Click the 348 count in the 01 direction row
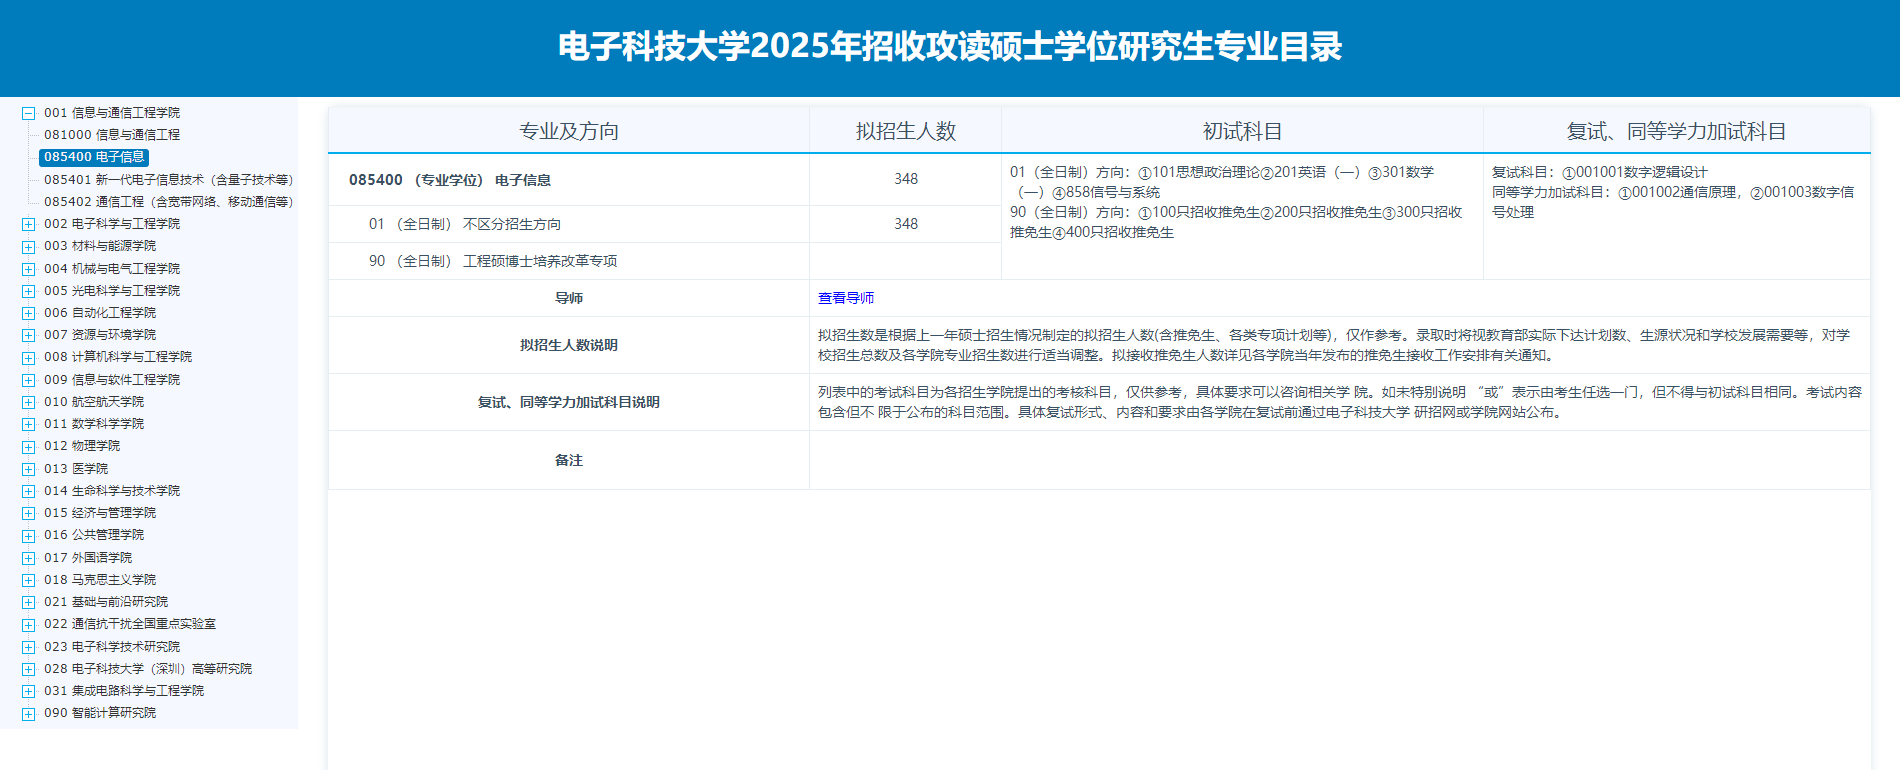The image size is (1900, 770). [906, 224]
